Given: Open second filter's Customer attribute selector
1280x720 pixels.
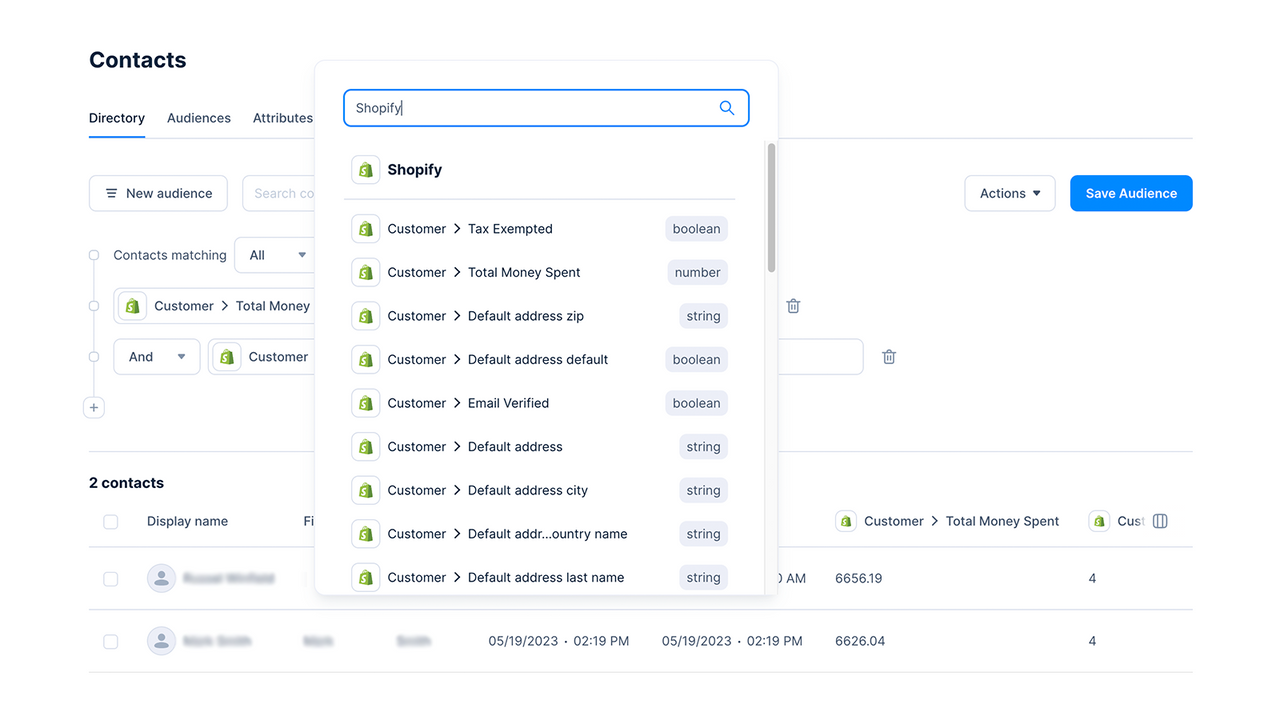Looking at the screenshot, I should click(x=262, y=357).
